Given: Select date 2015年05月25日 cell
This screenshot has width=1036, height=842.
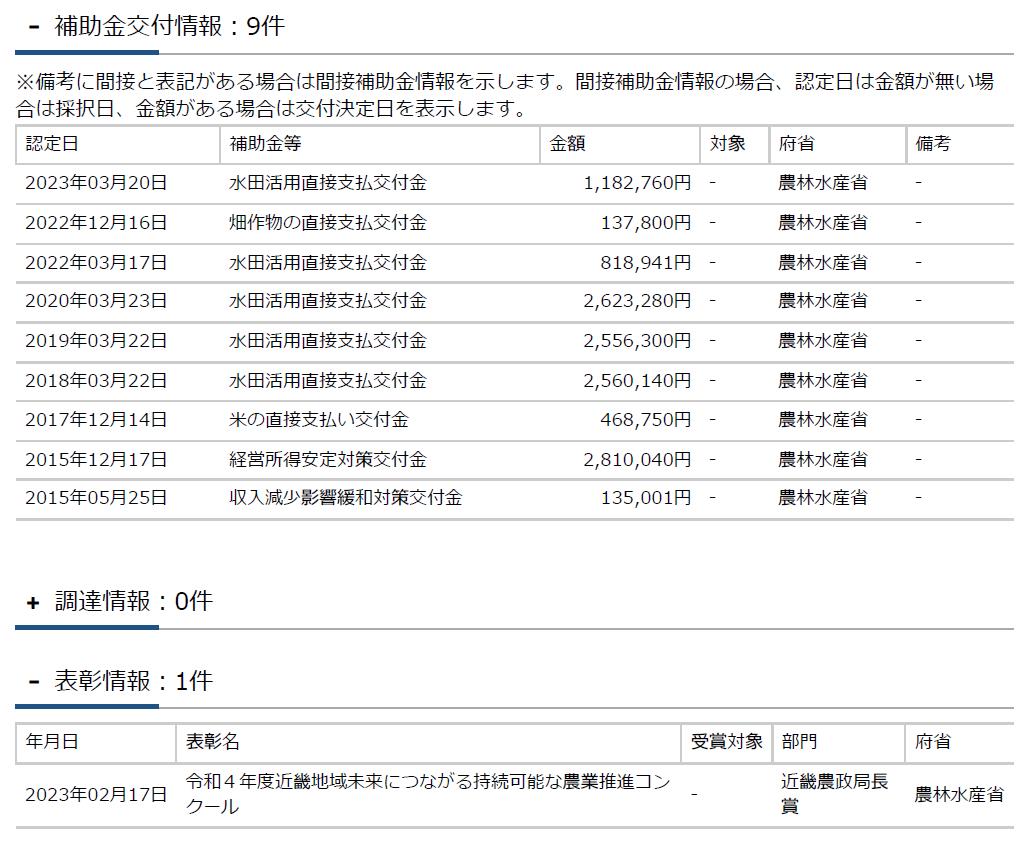Looking at the screenshot, I should (x=96, y=498).
